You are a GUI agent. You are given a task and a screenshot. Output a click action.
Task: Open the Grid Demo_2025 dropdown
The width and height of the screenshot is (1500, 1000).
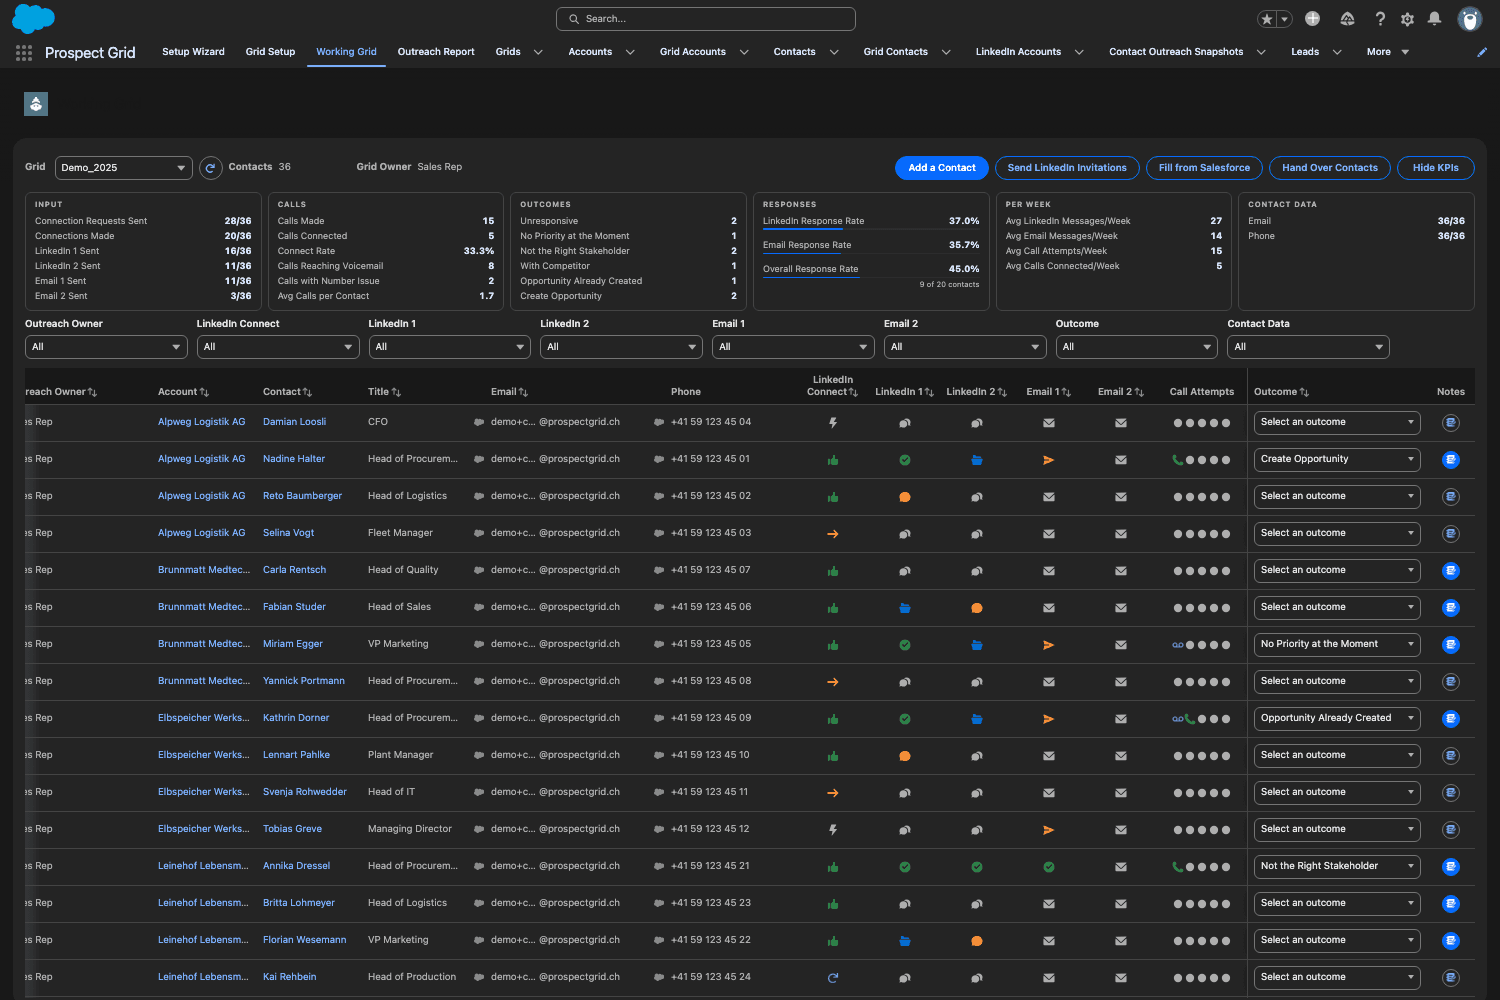pyautogui.click(x=124, y=168)
